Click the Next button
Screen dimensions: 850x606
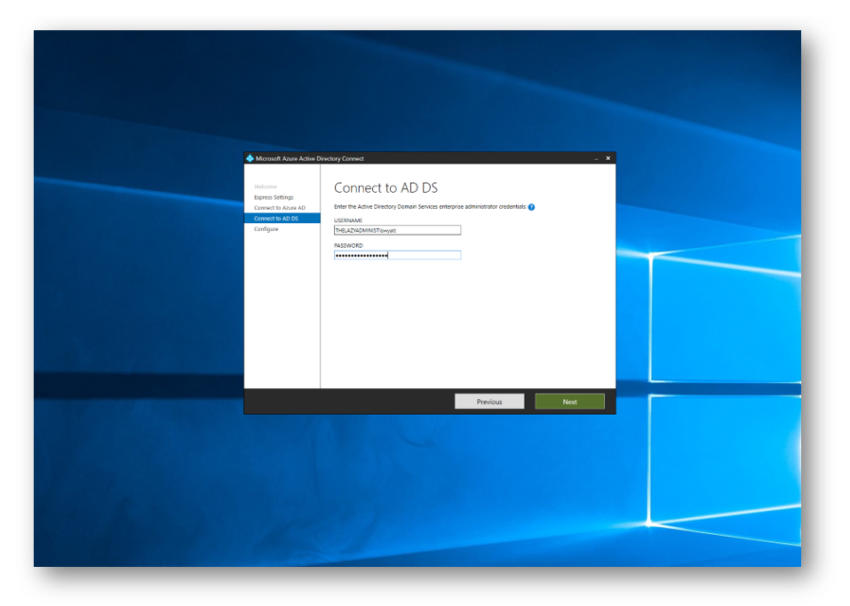click(x=570, y=402)
